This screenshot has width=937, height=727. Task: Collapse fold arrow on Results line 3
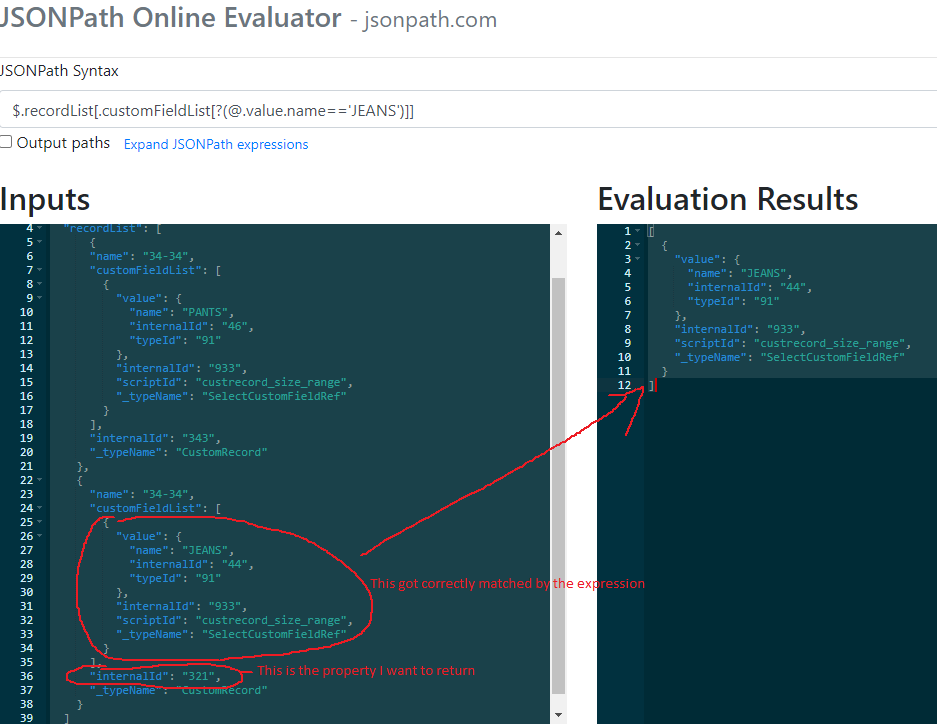[x=638, y=259]
